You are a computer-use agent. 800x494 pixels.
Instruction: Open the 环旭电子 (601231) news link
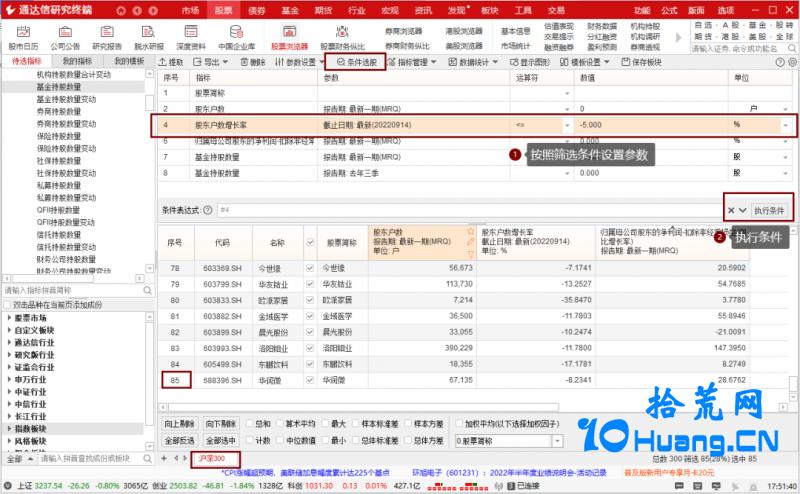tap(509, 473)
